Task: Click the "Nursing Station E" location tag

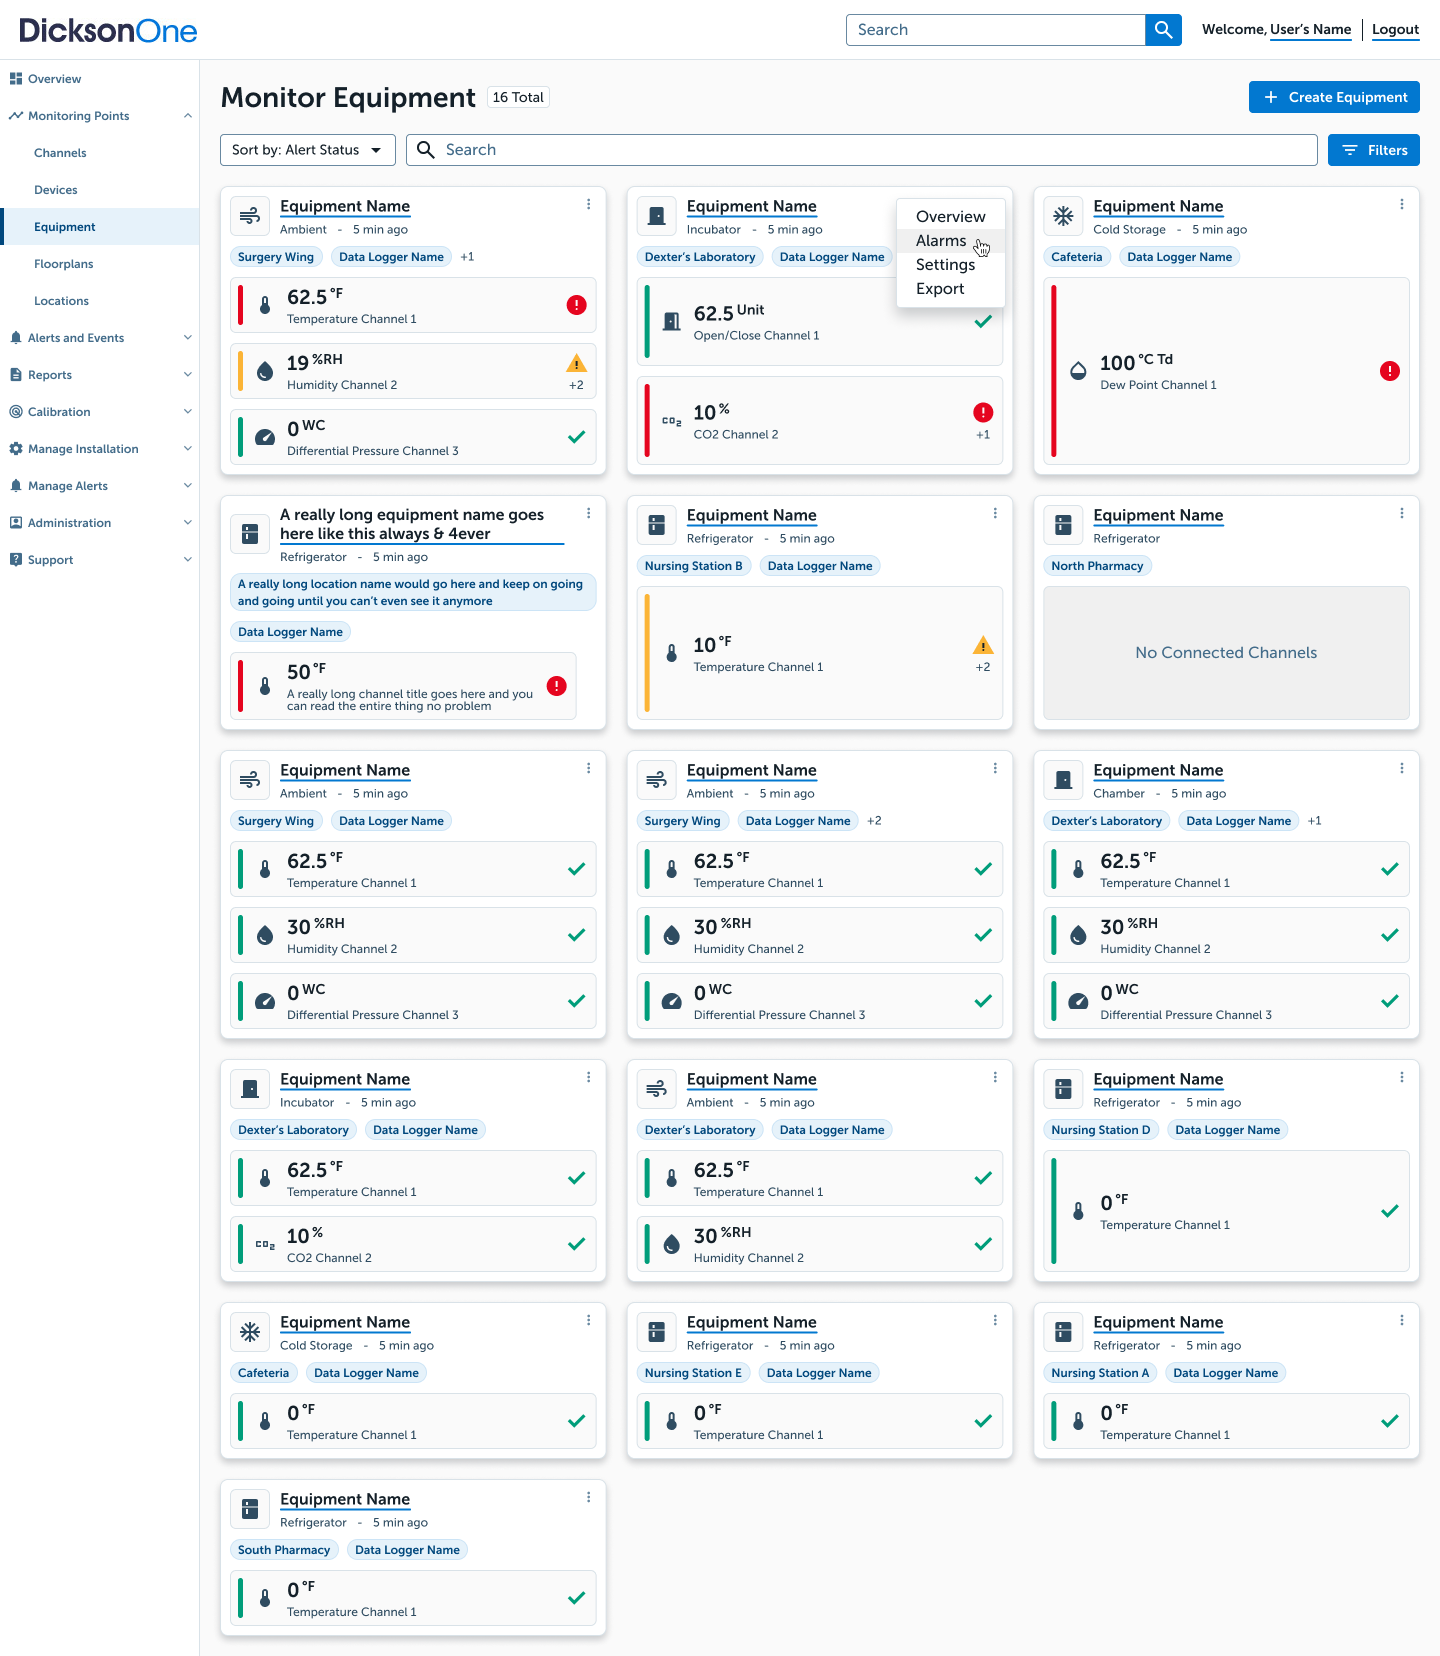Action: tap(693, 1373)
